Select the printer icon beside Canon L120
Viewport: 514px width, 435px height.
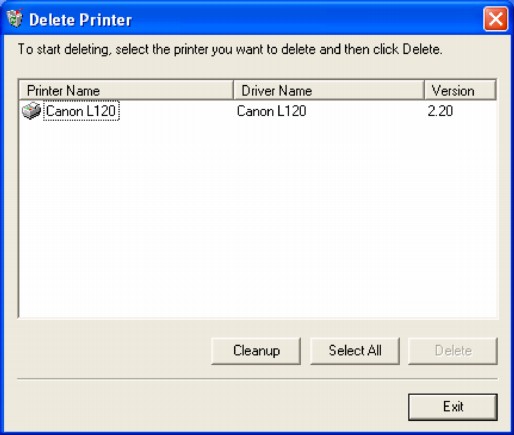pos(31,111)
